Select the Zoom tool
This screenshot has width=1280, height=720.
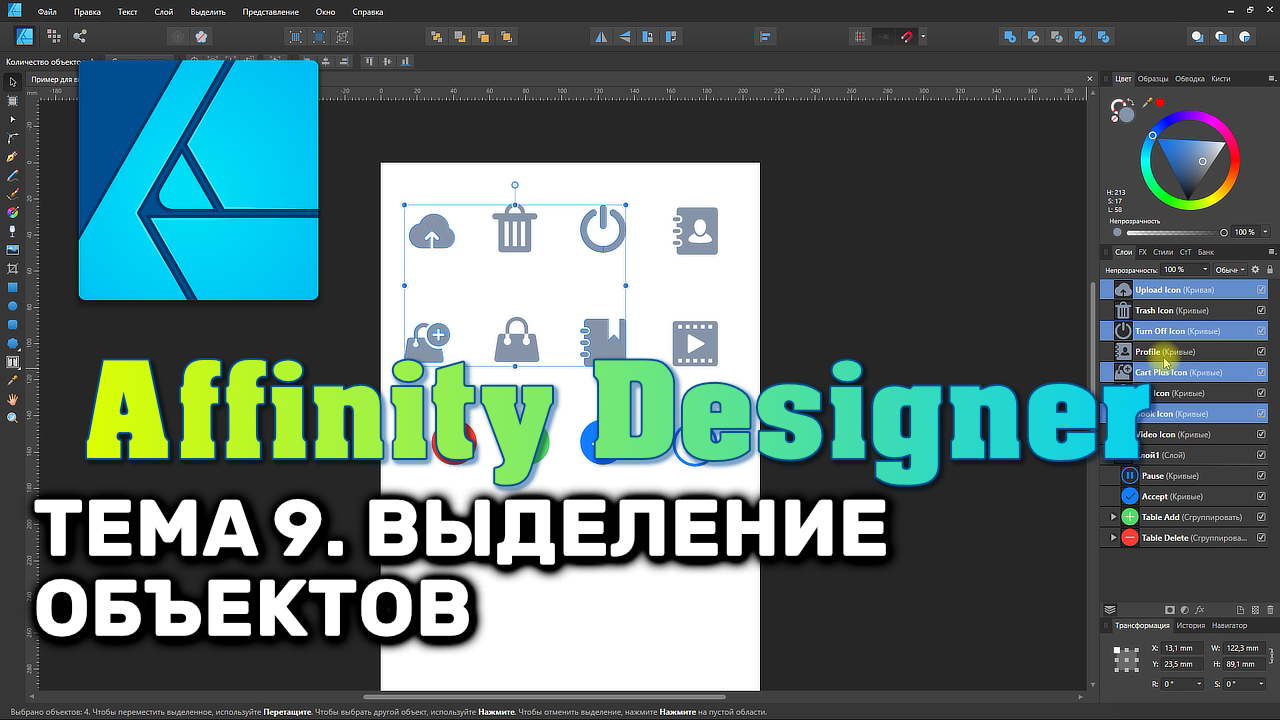tap(13, 418)
